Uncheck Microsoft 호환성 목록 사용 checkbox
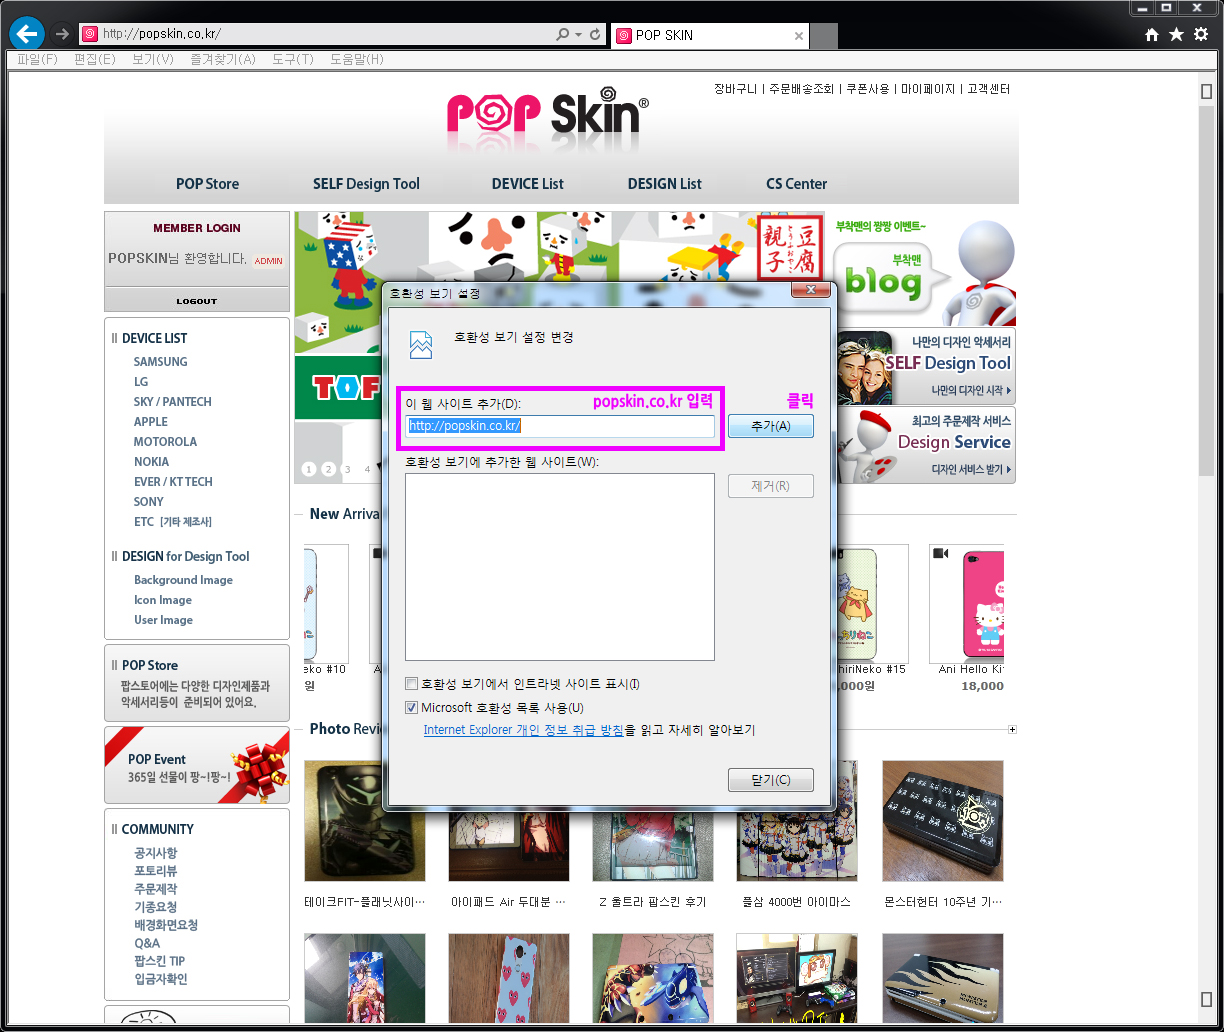Screen dimensions: 1224x1032 click(411, 708)
